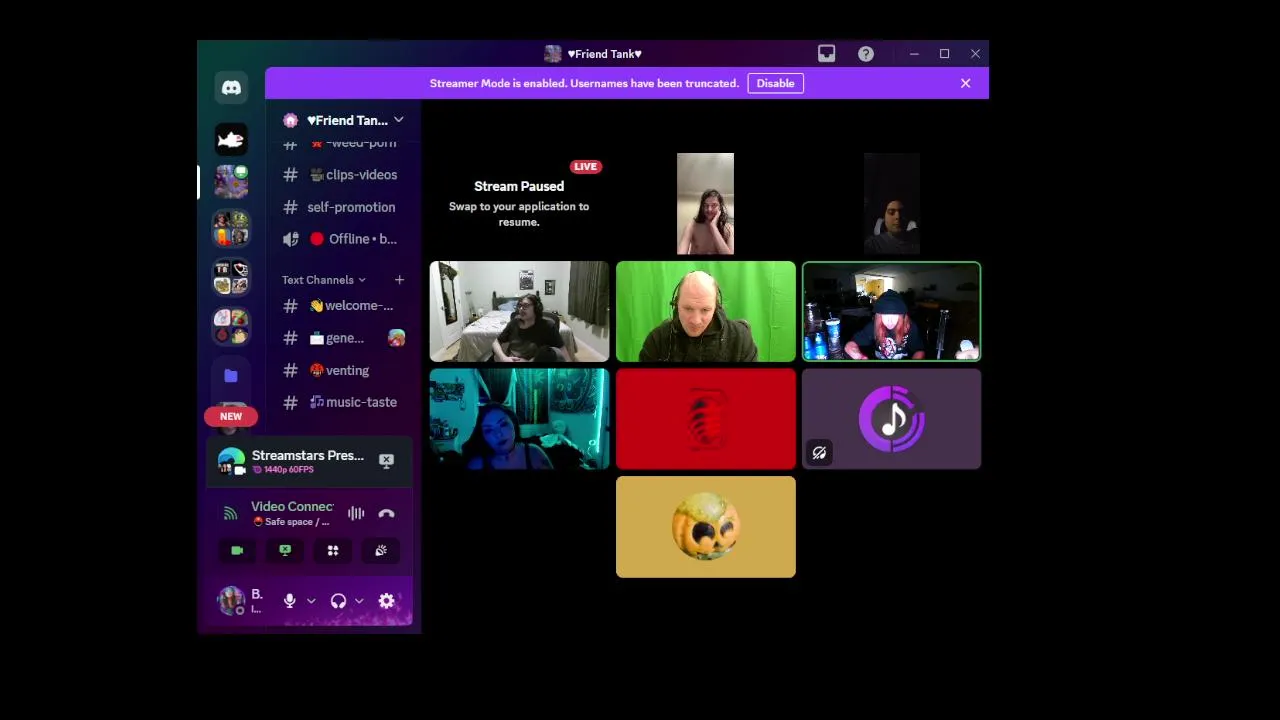Open soundboard icon

[x=381, y=551]
